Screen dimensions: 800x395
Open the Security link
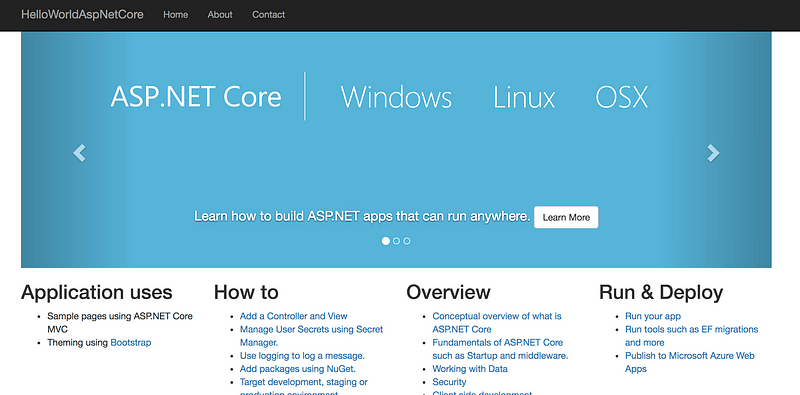coord(449,382)
